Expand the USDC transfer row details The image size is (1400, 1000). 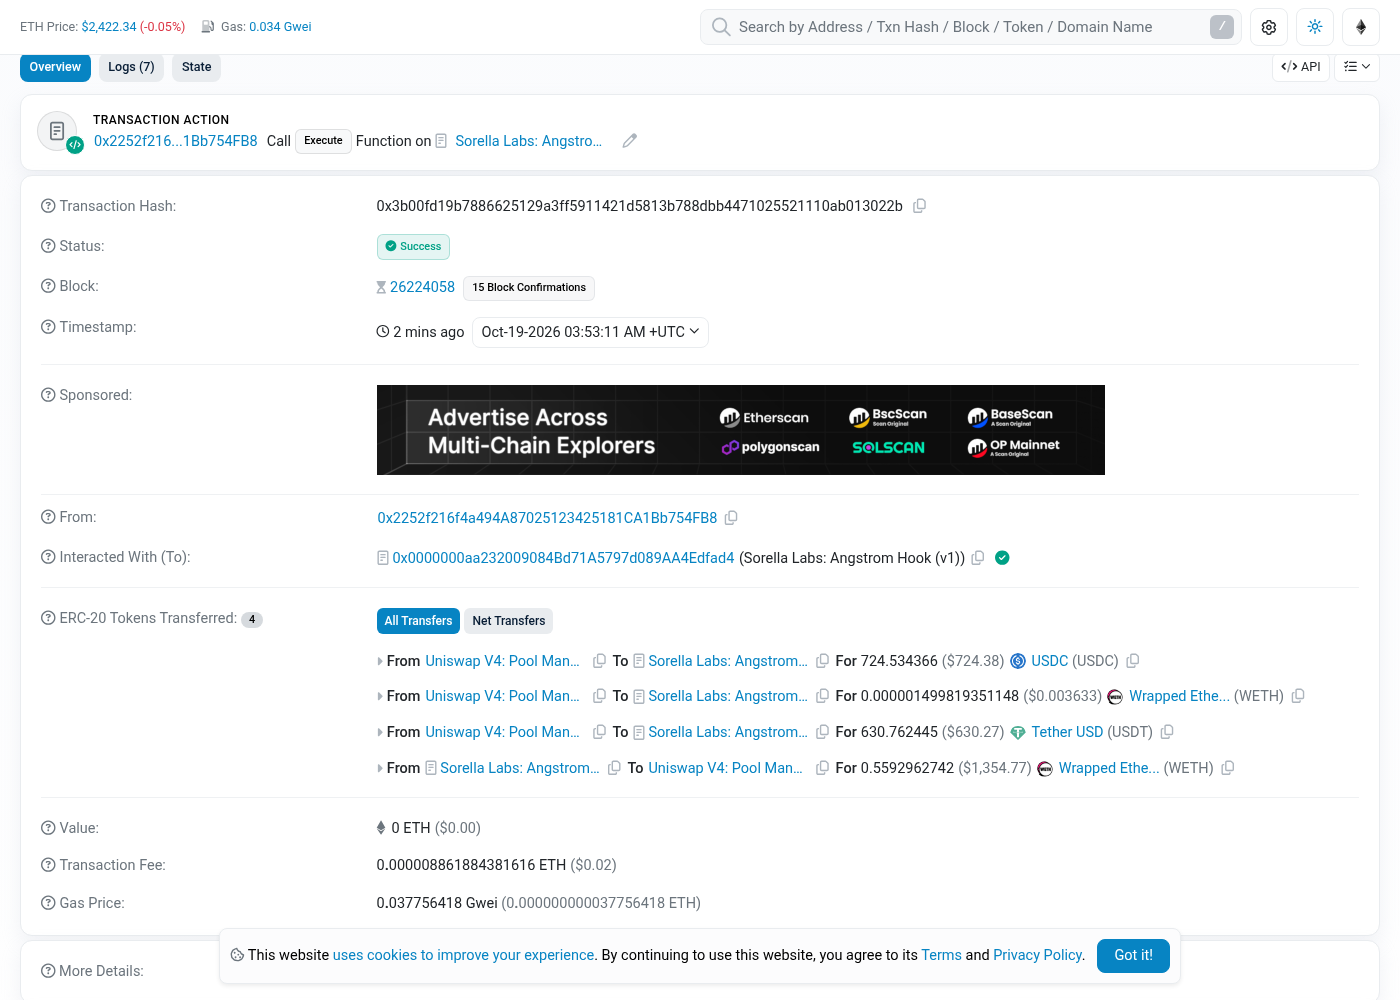pyautogui.click(x=380, y=661)
